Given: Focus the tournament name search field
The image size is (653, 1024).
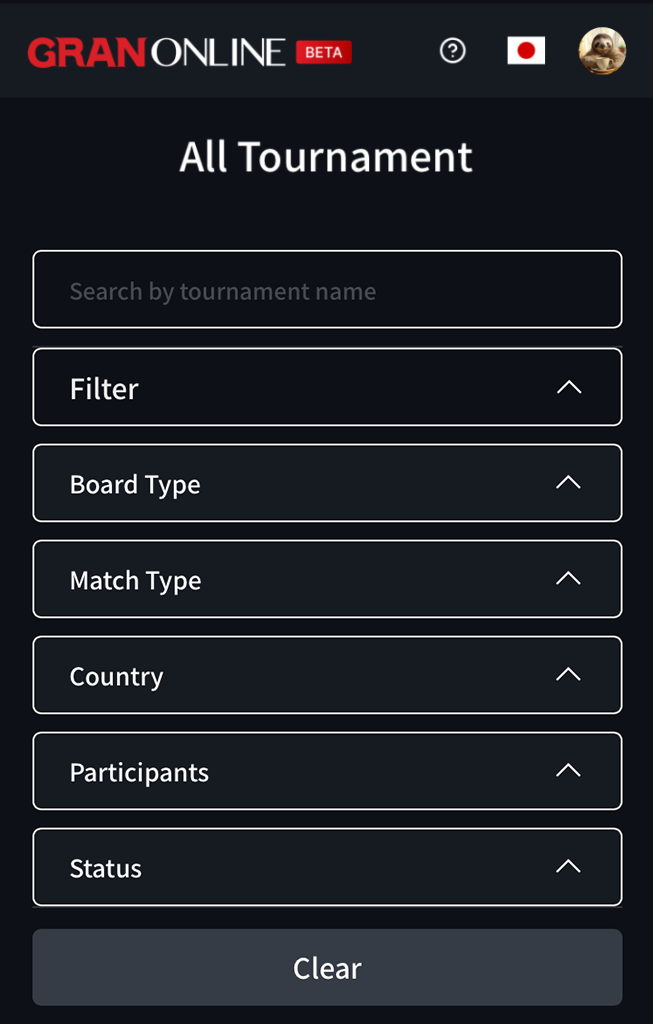Looking at the screenshot, I should [327, 289].
